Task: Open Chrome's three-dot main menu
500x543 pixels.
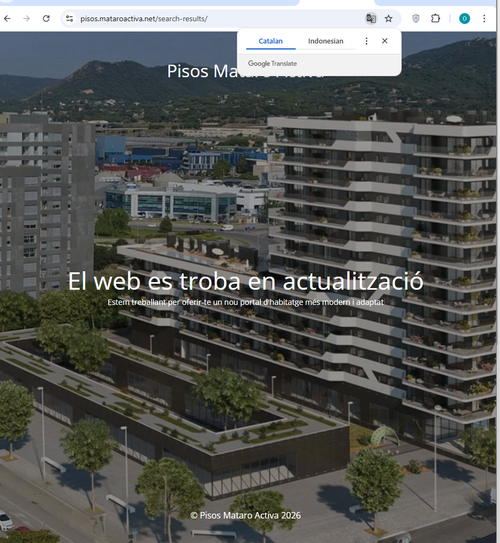Action: 484,19
